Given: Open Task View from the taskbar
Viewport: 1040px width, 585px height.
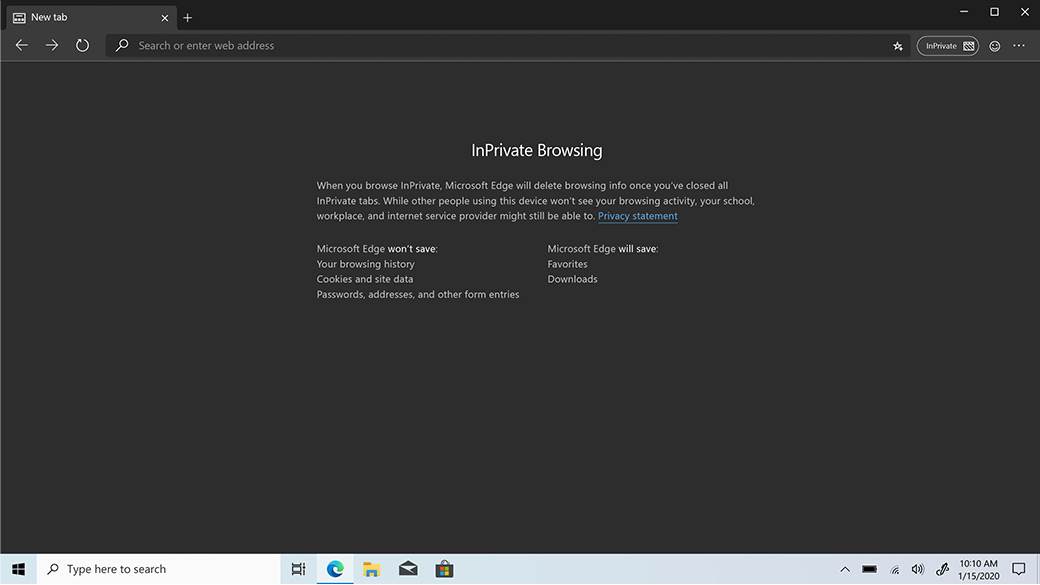Looking at the screenshot, I should click(x=297, y=568).
